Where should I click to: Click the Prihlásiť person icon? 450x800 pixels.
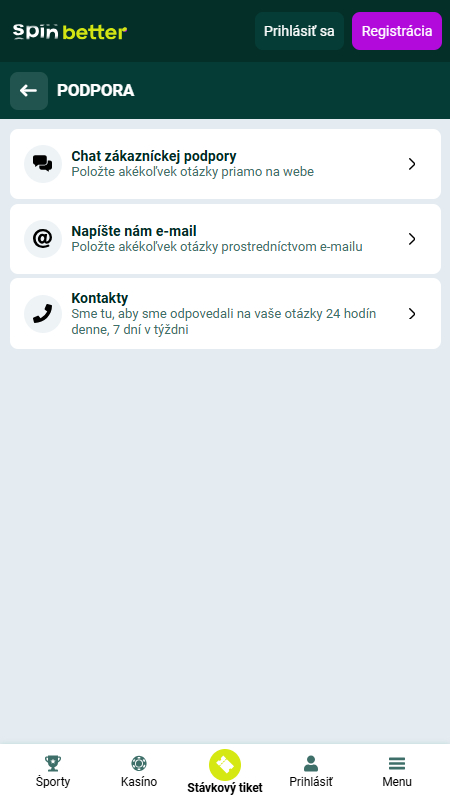311,763
